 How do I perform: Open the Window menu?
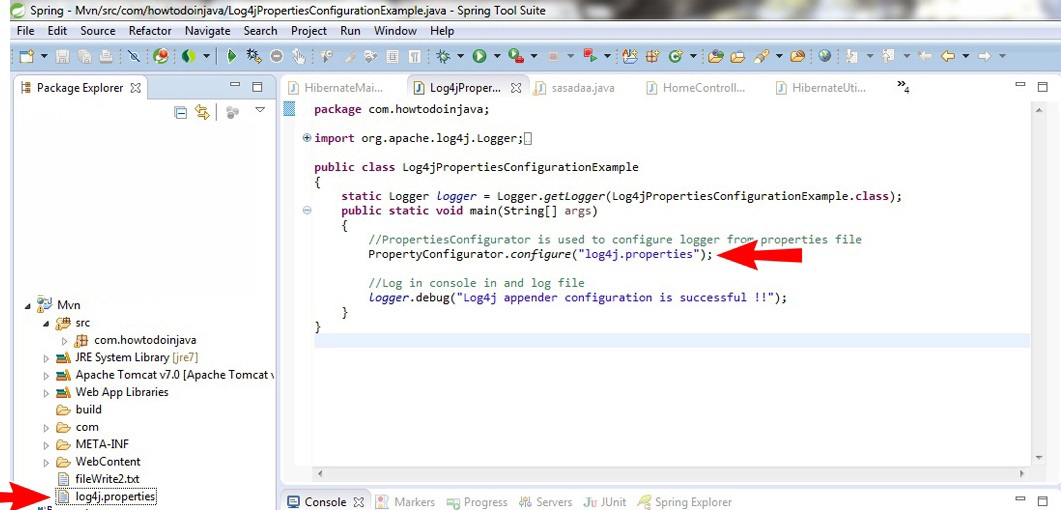coord(395,30)
